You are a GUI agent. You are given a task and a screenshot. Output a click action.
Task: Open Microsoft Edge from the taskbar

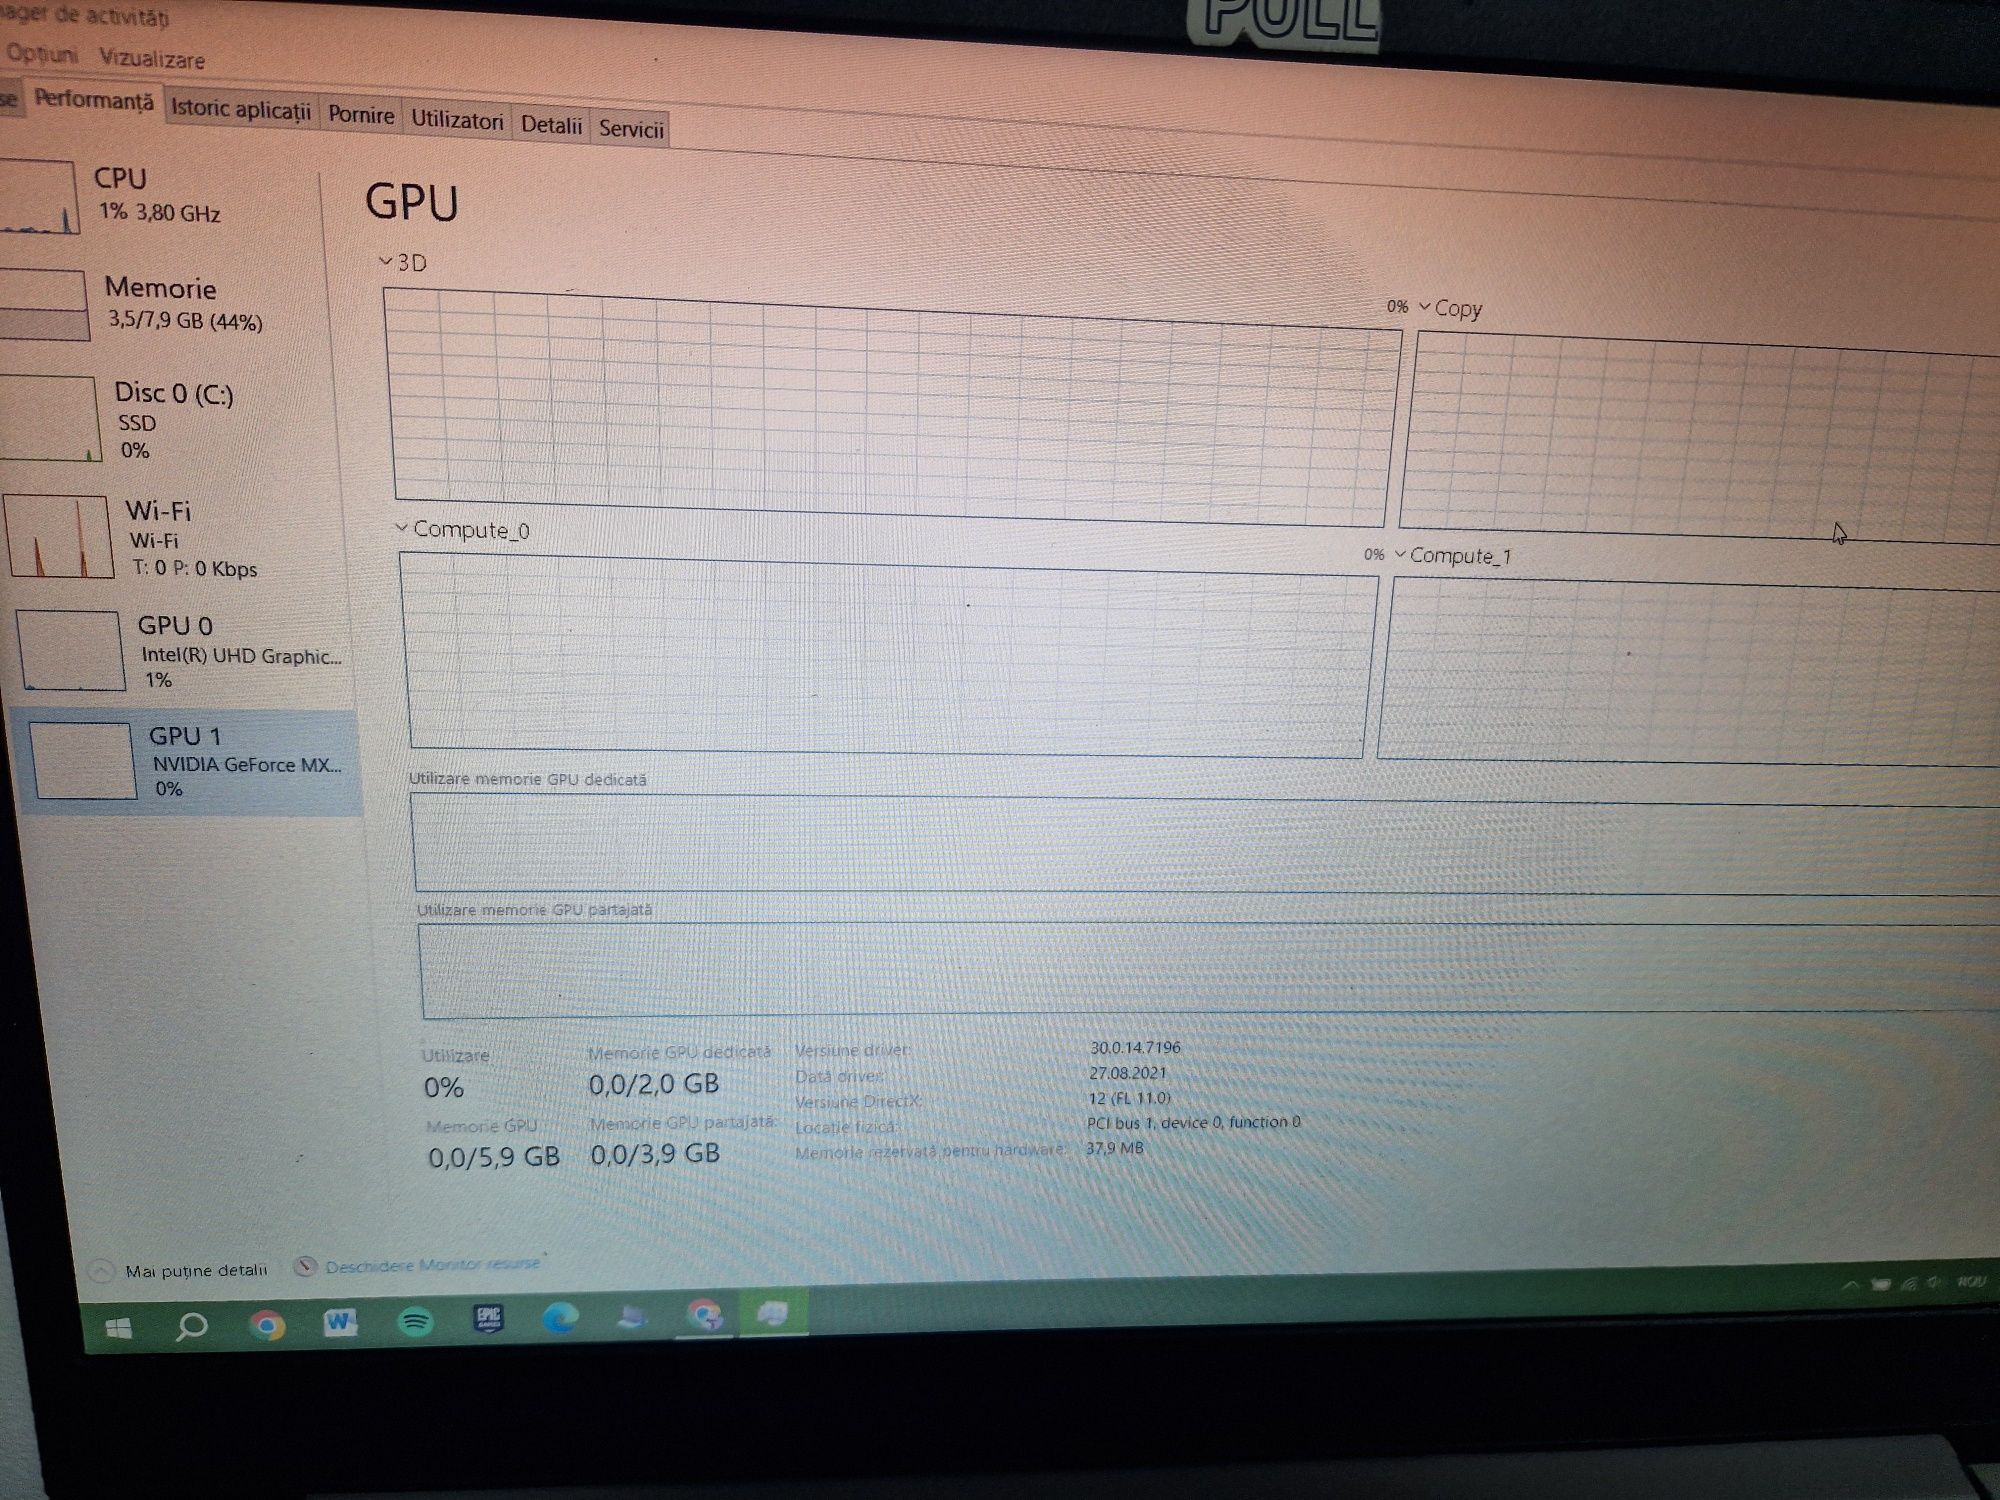click(x=560, y=1318)
